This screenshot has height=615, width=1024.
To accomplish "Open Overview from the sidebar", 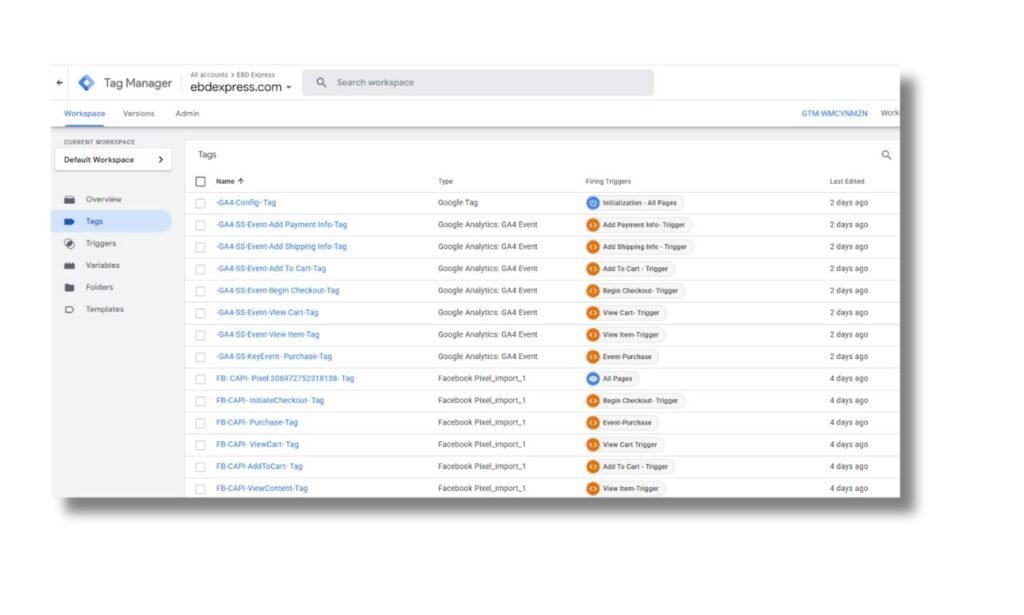I will click(103, 200).
